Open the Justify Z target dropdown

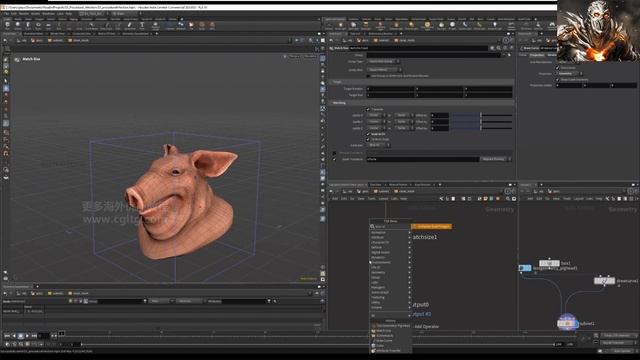tap(403, 128)
